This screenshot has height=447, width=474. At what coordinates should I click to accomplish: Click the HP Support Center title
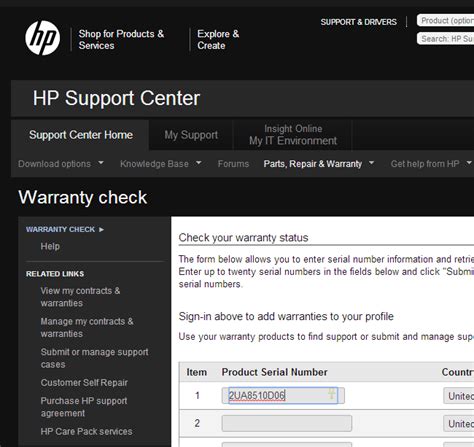pos(116,98)
